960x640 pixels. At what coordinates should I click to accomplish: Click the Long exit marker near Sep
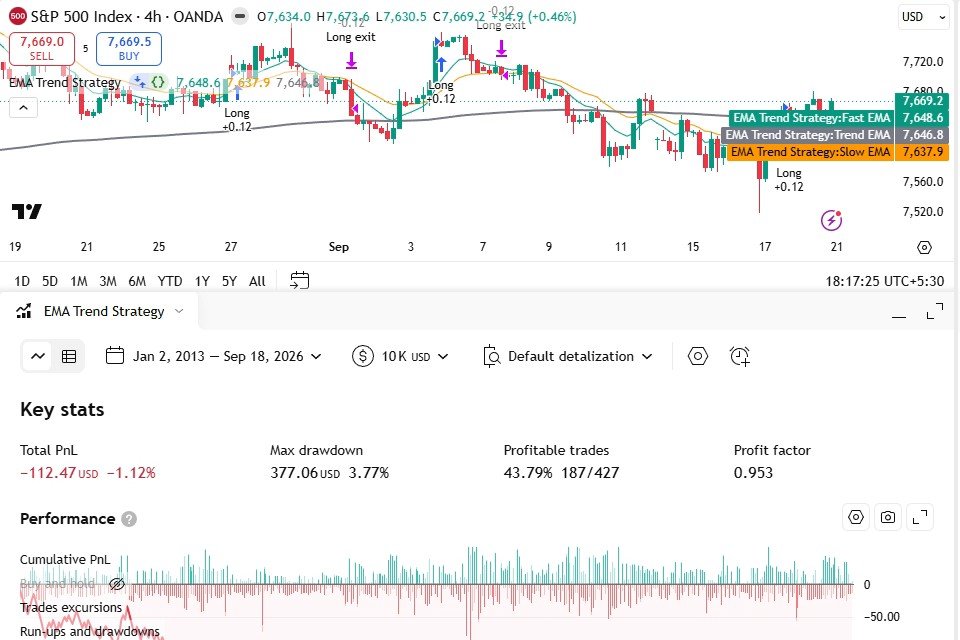click(x=351, y=37)
